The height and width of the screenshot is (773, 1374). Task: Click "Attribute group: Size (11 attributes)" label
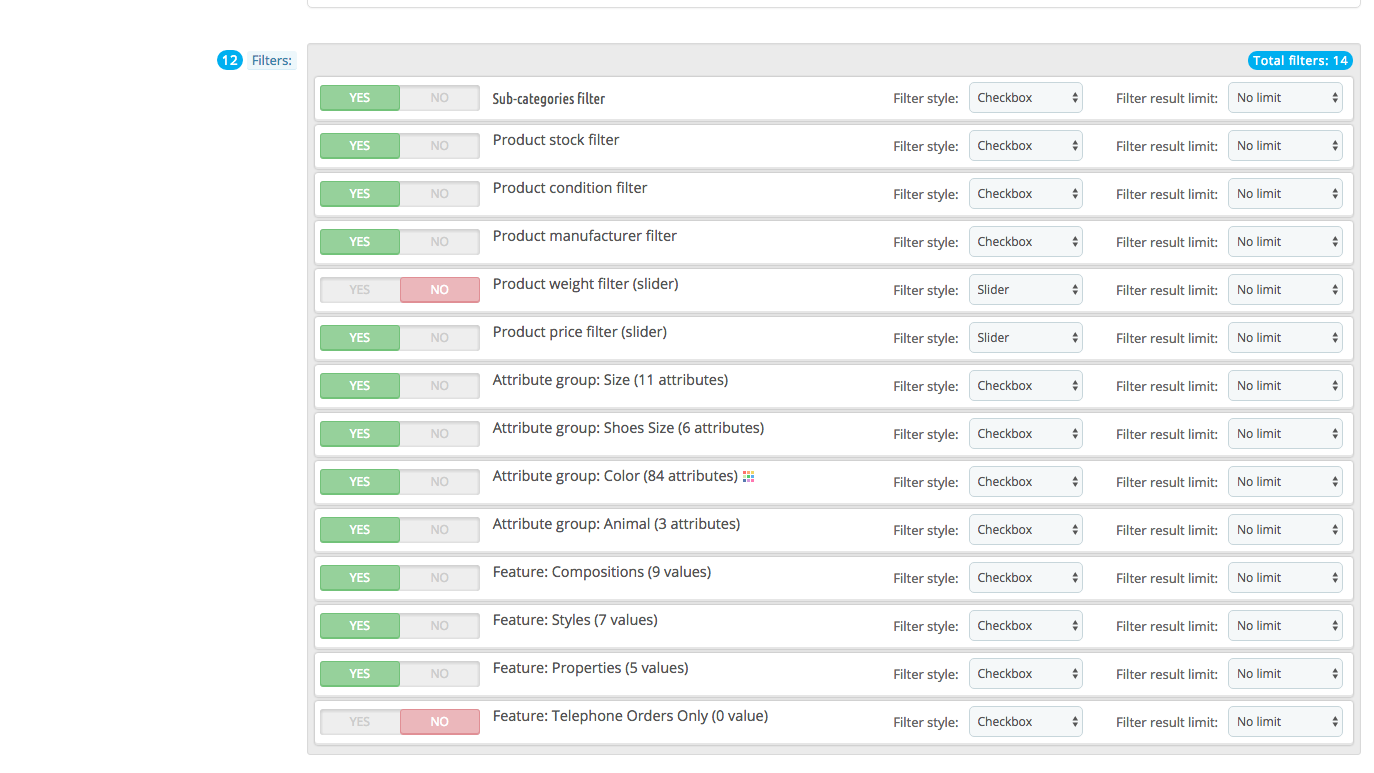(611, 380)
